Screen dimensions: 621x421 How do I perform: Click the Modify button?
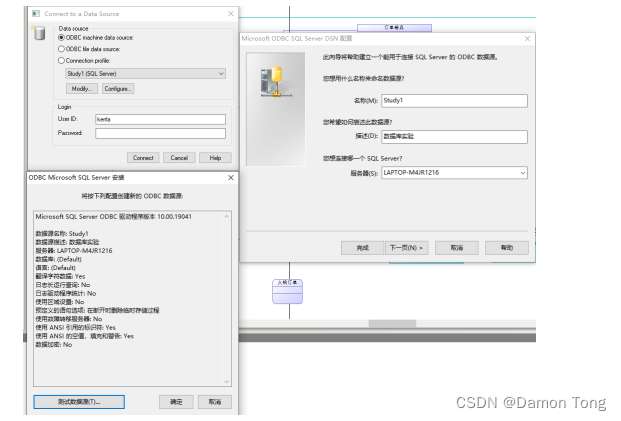[82, 89]
